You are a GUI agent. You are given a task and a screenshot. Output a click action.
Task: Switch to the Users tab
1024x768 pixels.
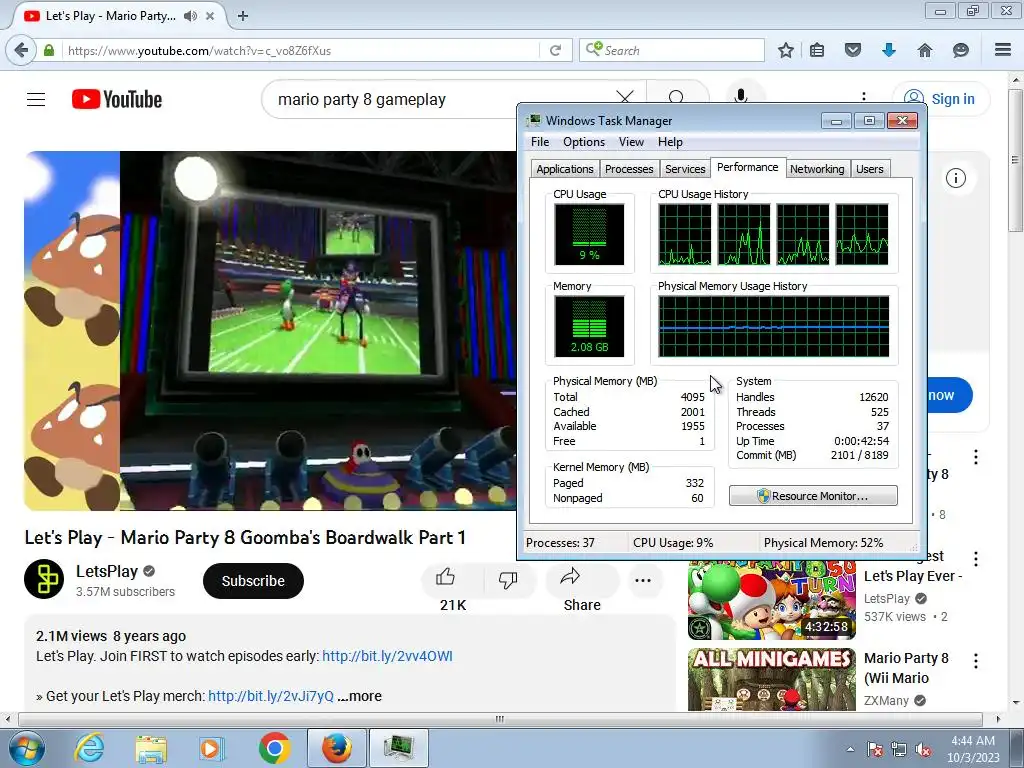(870, 169)
